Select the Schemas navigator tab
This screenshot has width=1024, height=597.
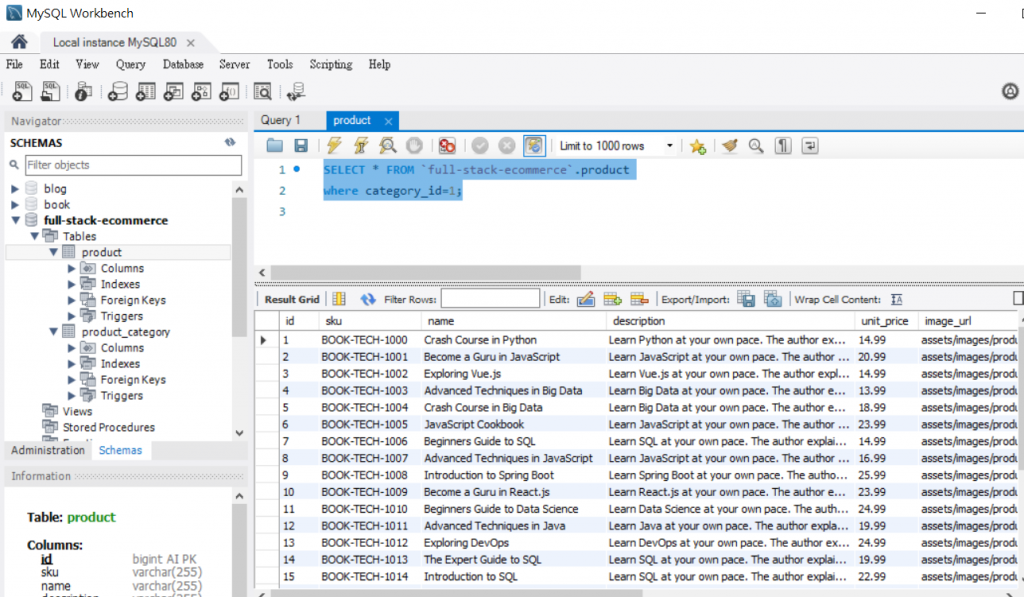pos(120,450)
